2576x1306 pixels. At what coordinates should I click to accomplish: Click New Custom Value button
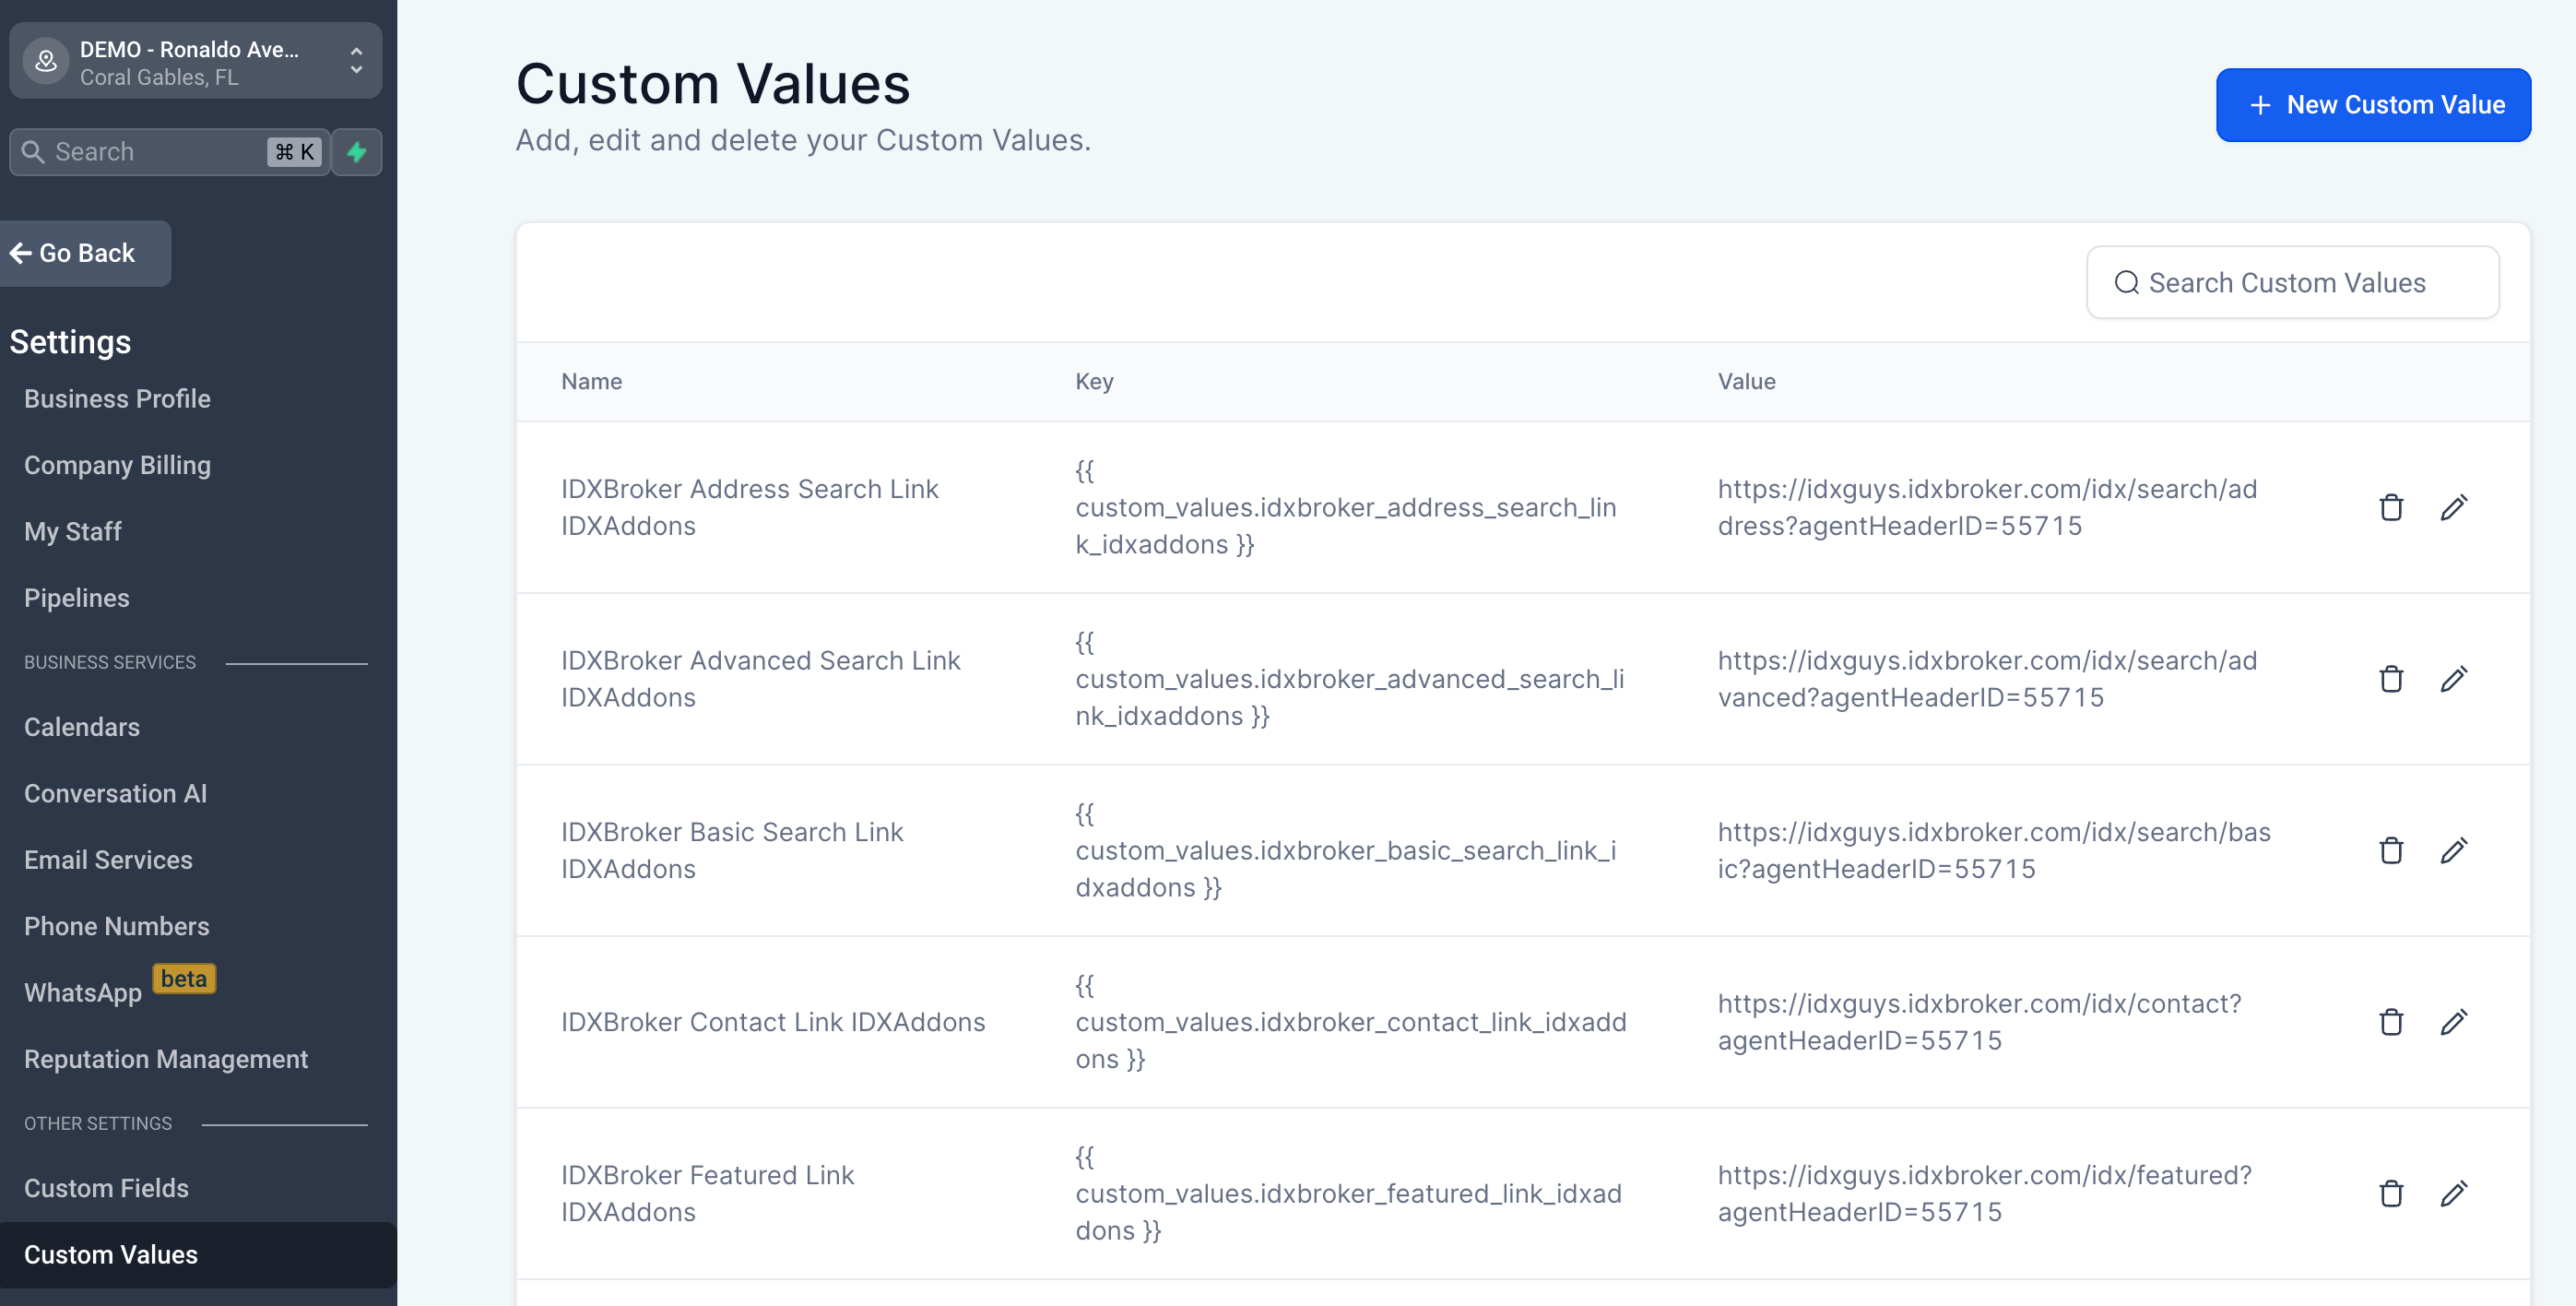[x=2372, y=105]
